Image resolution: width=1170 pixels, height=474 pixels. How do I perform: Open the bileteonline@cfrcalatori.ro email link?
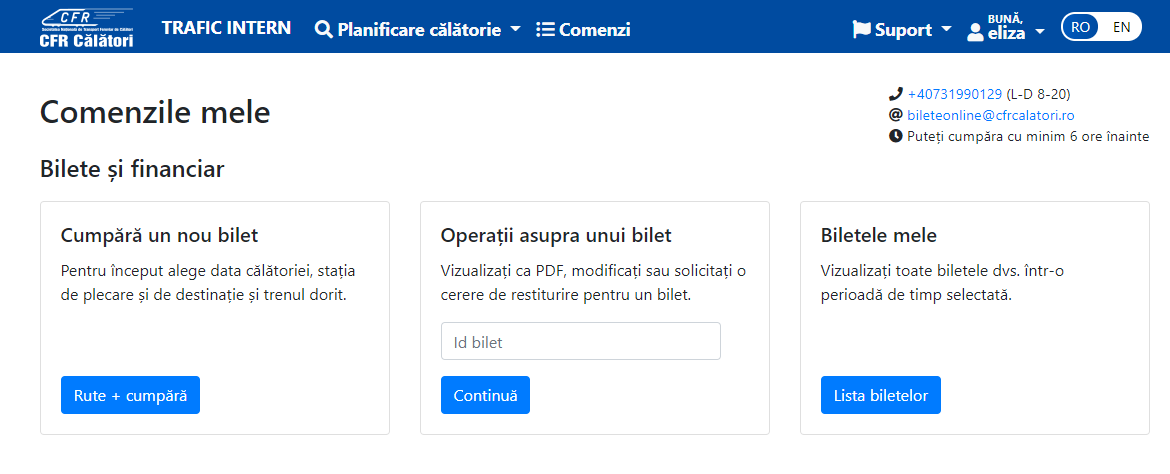coord(991,115)
